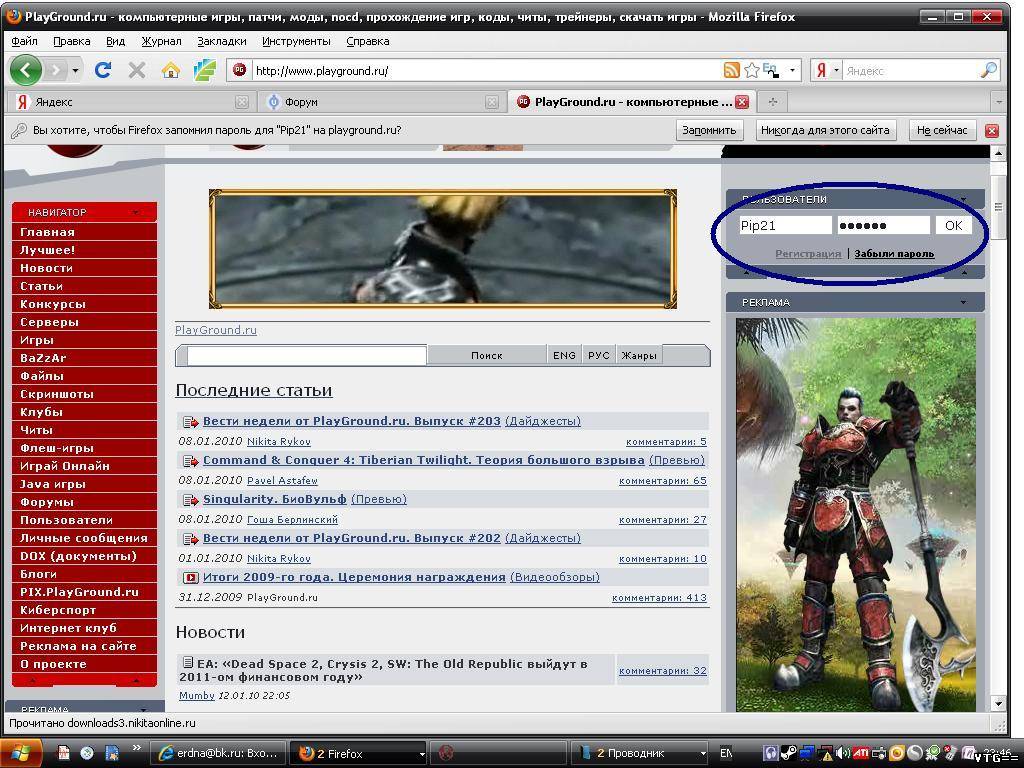Click the Pip21 username field
This screenshot has width=1024, height=768.
point(784,225)
